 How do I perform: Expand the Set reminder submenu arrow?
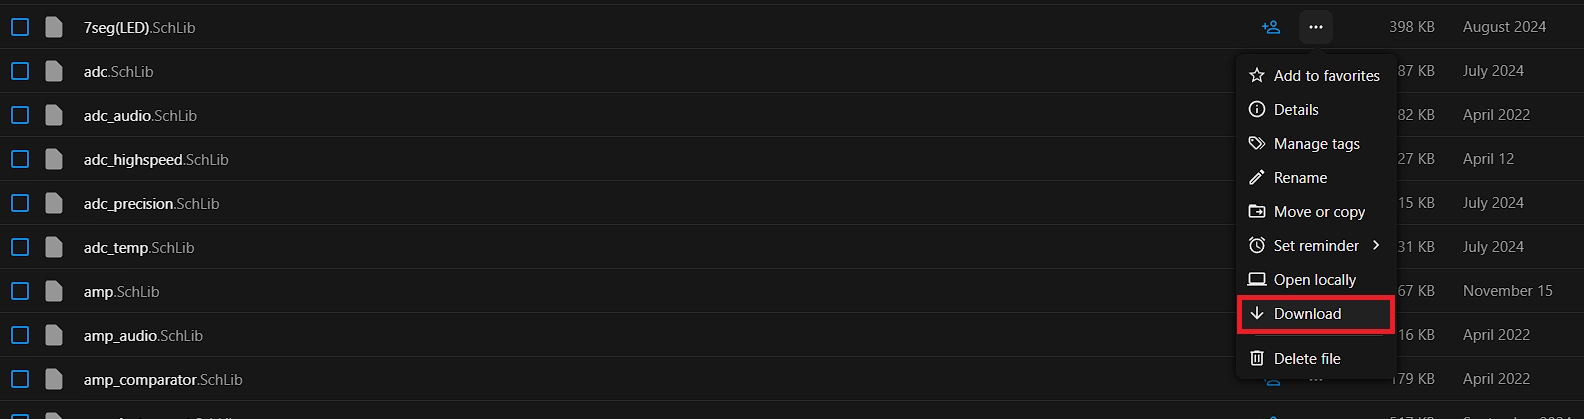pos(1376,246)
